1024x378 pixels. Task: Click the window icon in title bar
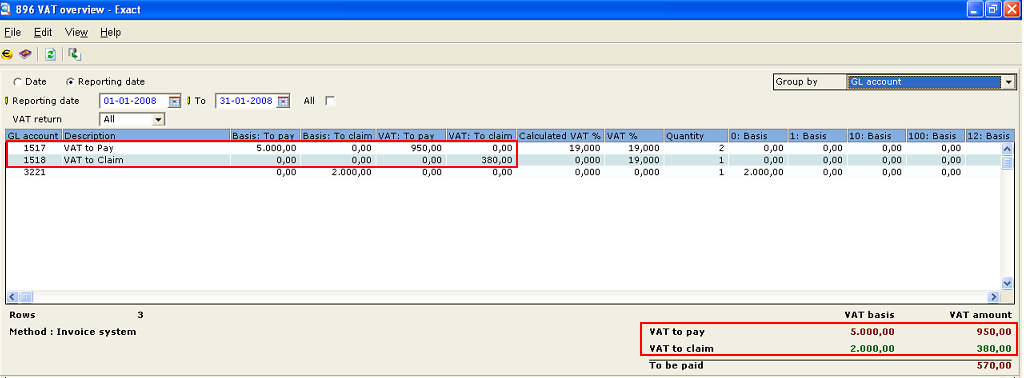coord(7,9)
